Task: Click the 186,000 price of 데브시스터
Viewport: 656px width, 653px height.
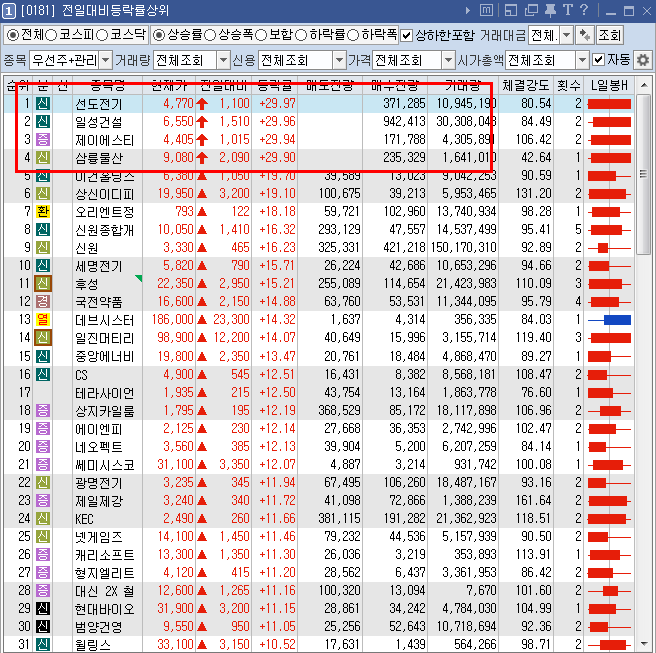Action: click(172, 320)
